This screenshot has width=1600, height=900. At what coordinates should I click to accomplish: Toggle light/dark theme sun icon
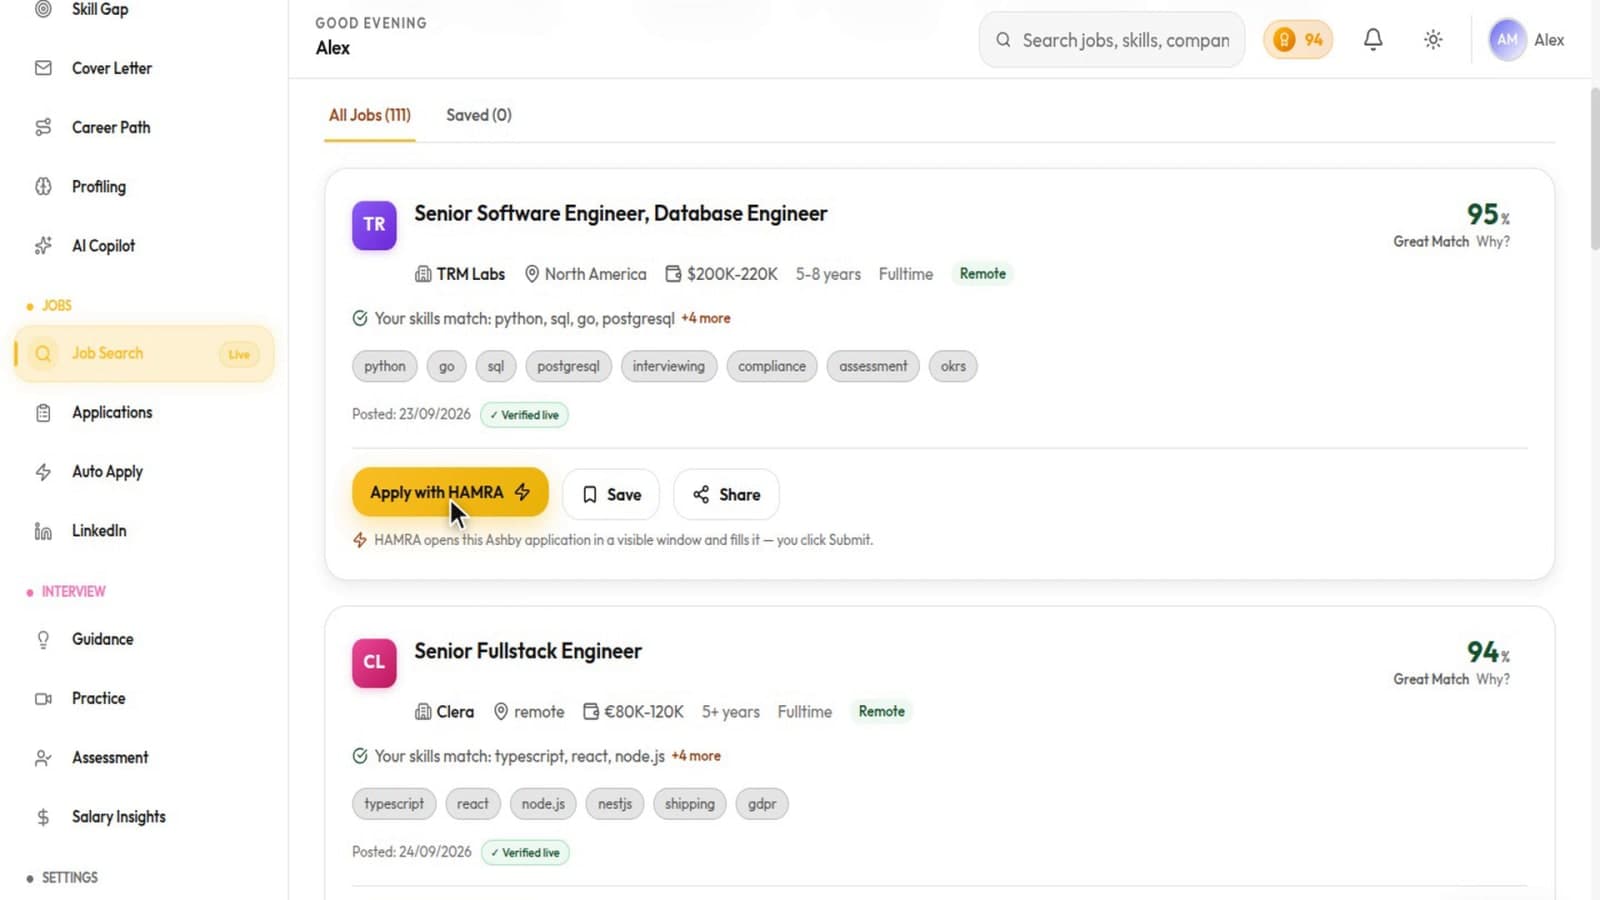[1433, 40]
